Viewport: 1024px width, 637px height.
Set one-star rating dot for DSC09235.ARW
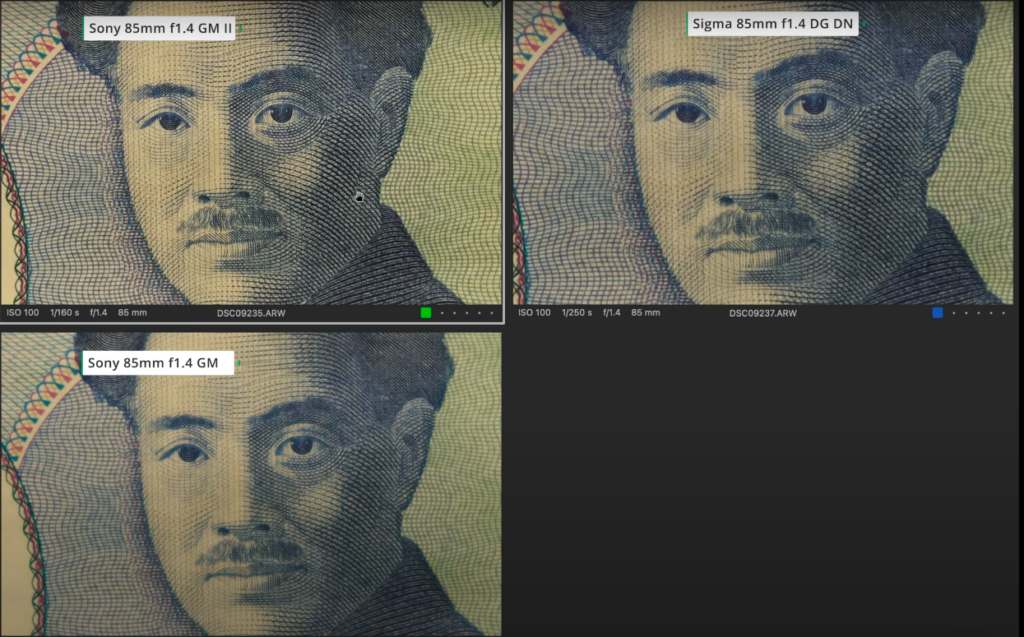[442, 313]
